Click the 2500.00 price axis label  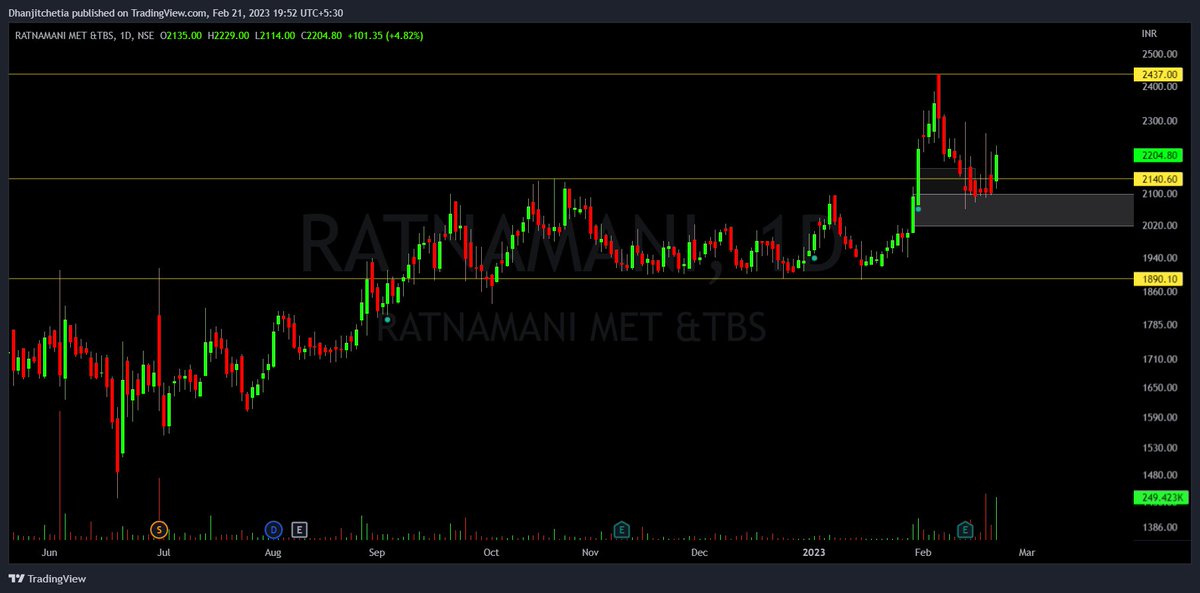[1157, 54]
